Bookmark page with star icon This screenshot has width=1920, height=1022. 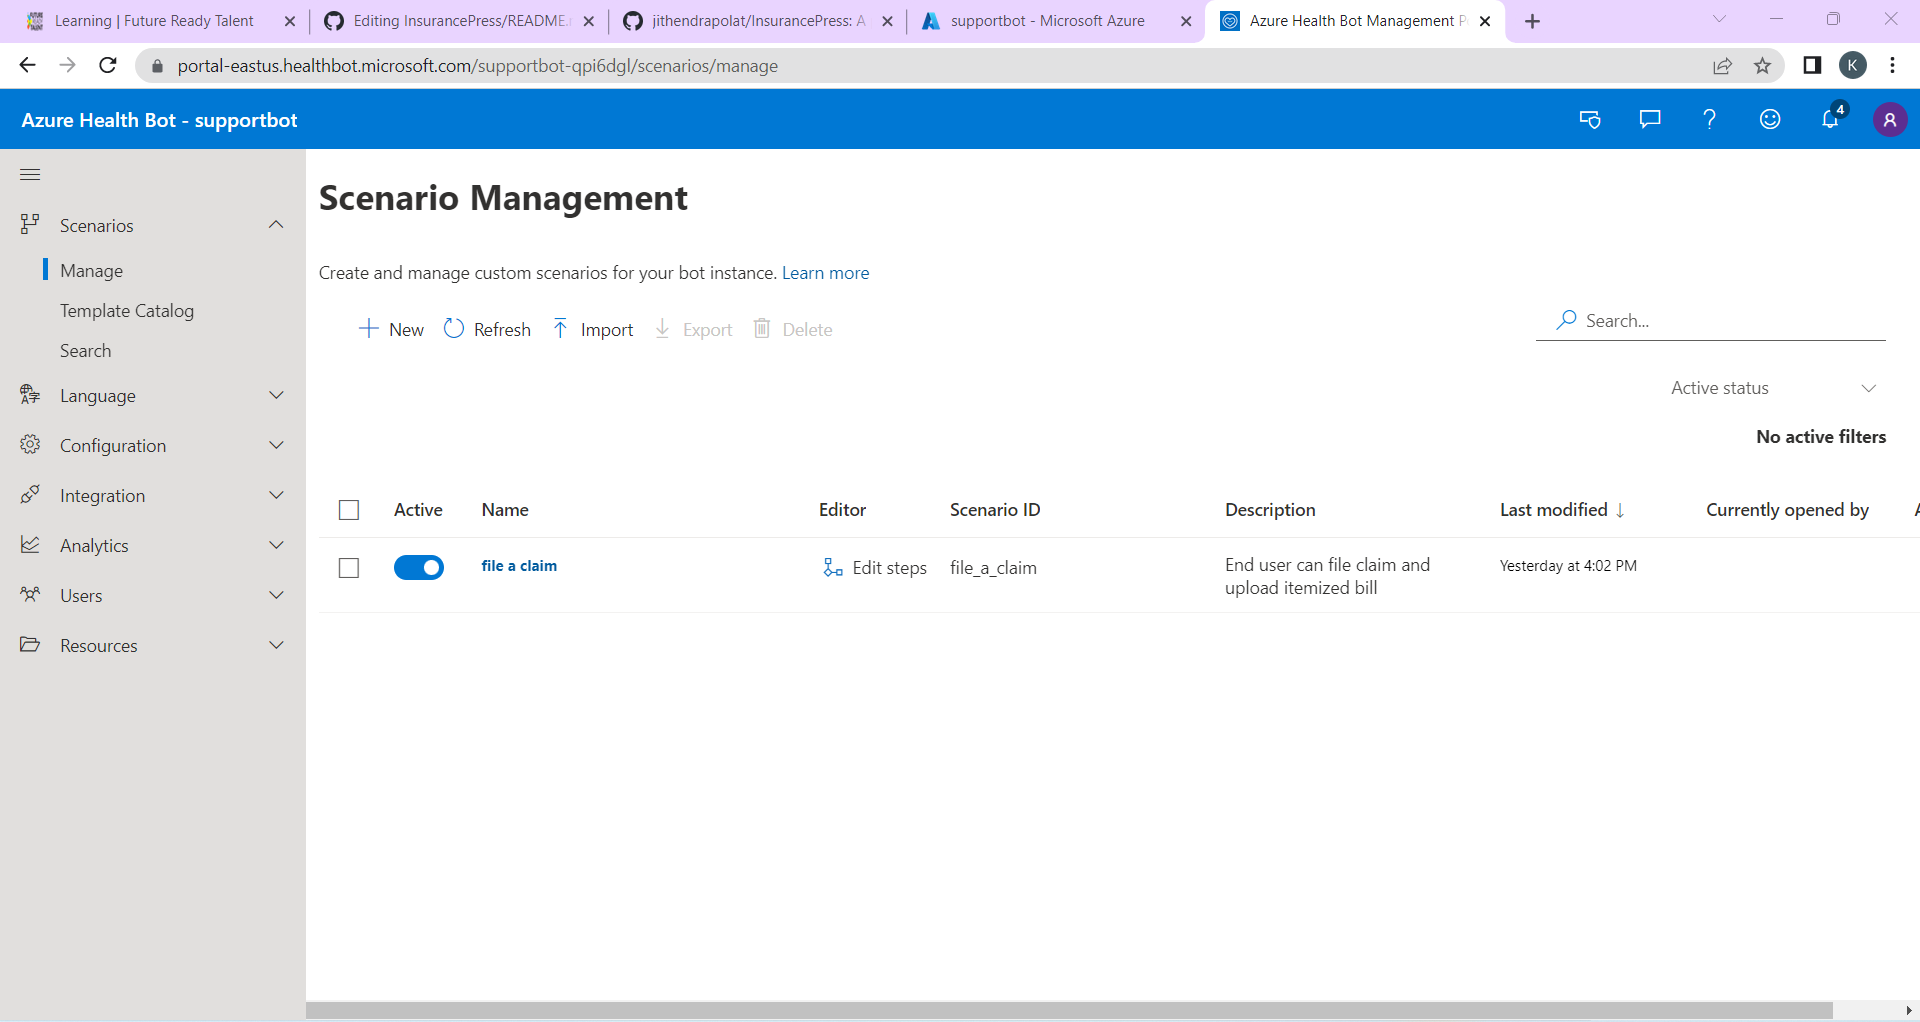[1762, 66]
